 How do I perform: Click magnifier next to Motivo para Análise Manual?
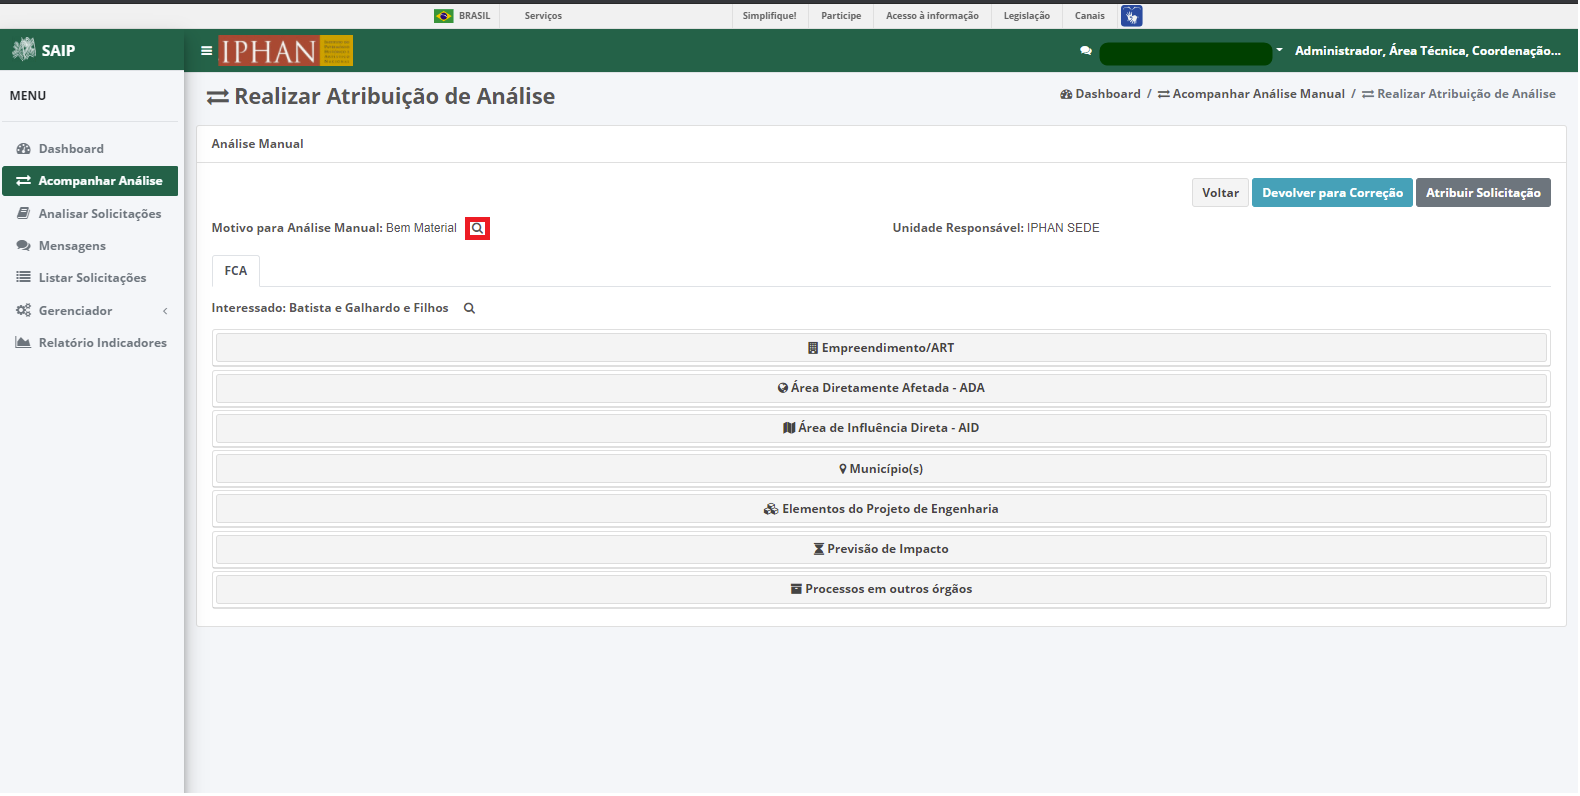click(x=478, y=229)
